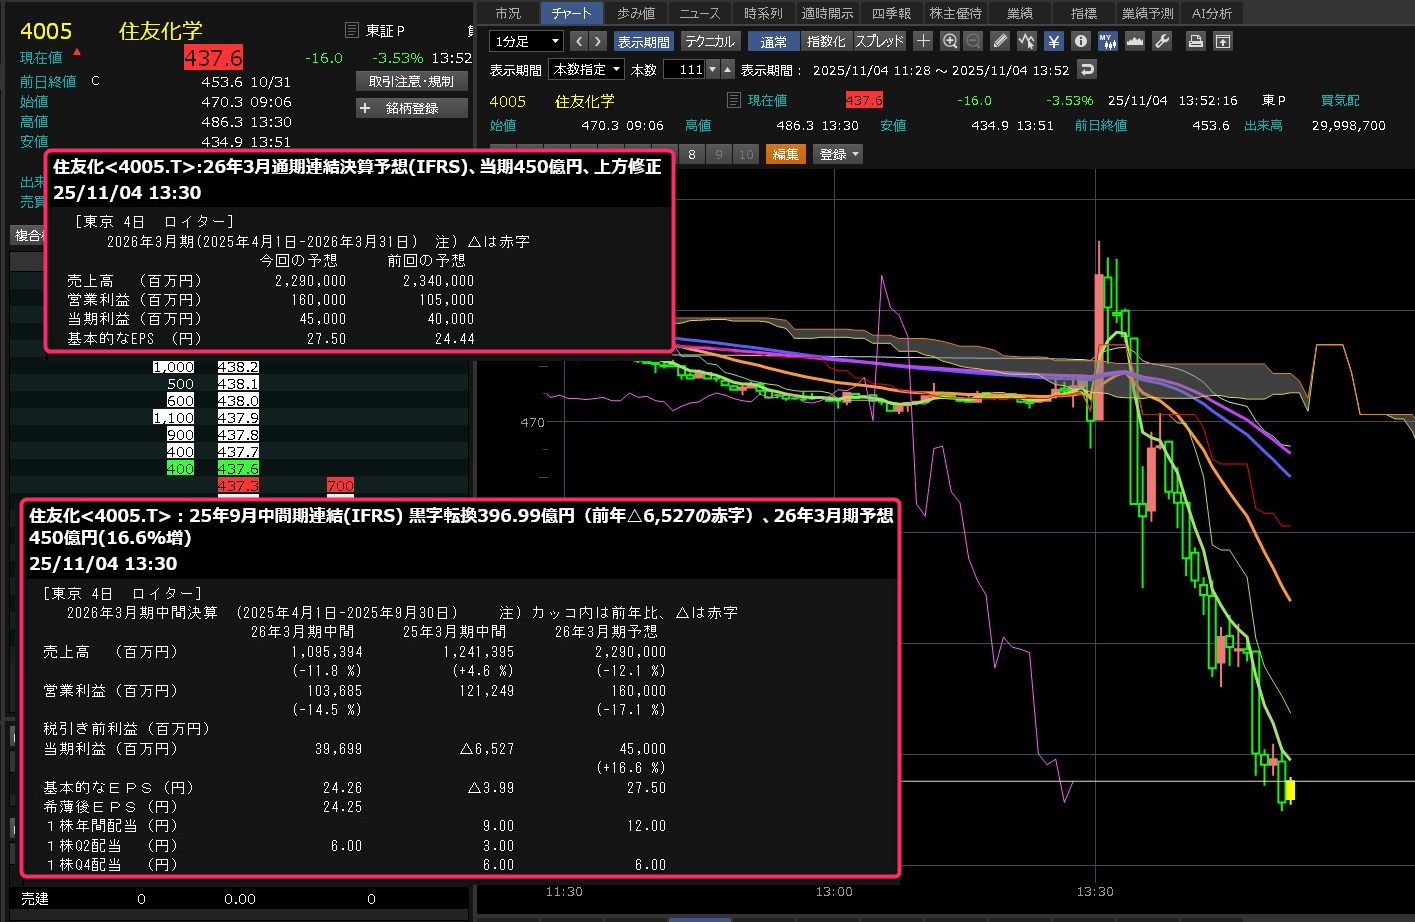Expand the 本数指定 dropdown
Screen dimensions: 1415x922
(587, 69)
